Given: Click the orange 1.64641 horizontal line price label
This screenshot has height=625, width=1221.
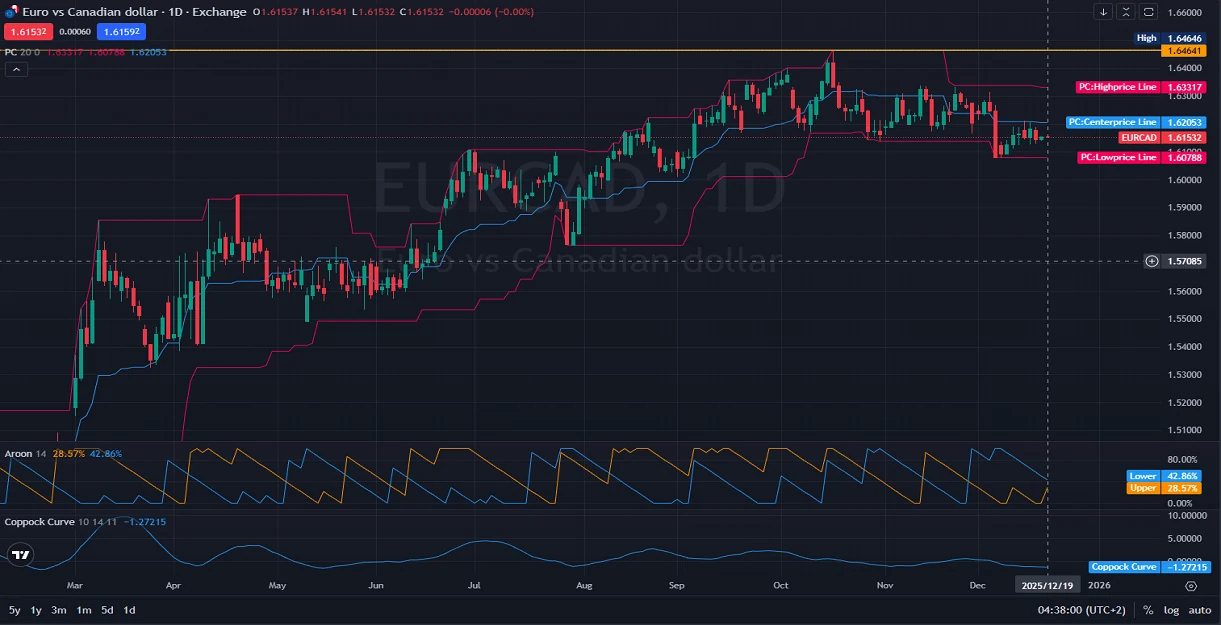Looking at the screenshot, I should click(x=1180, y=50).
